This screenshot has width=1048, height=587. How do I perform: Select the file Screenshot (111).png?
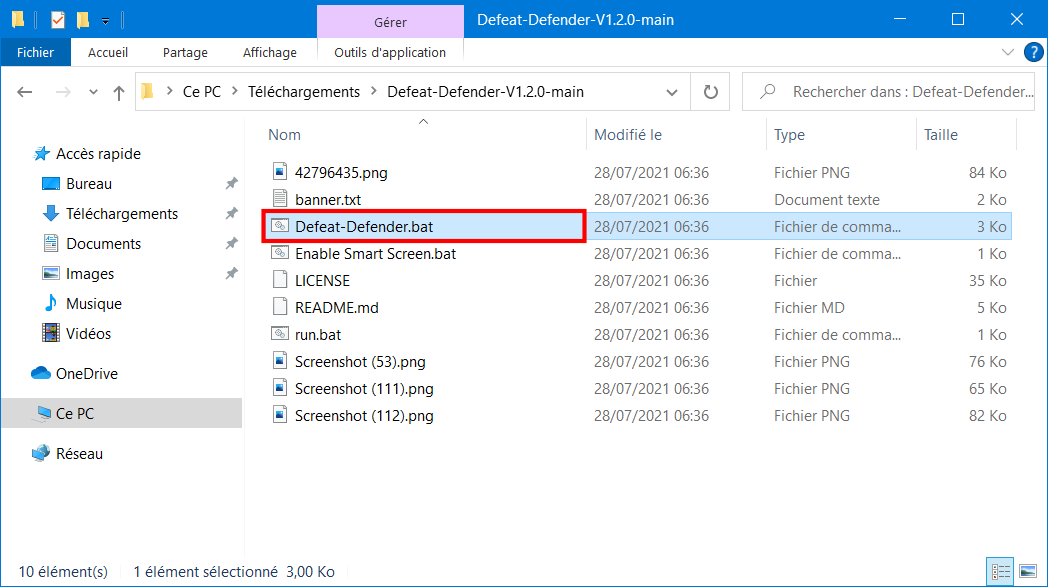pyautogui.click(x=364, y=388)
